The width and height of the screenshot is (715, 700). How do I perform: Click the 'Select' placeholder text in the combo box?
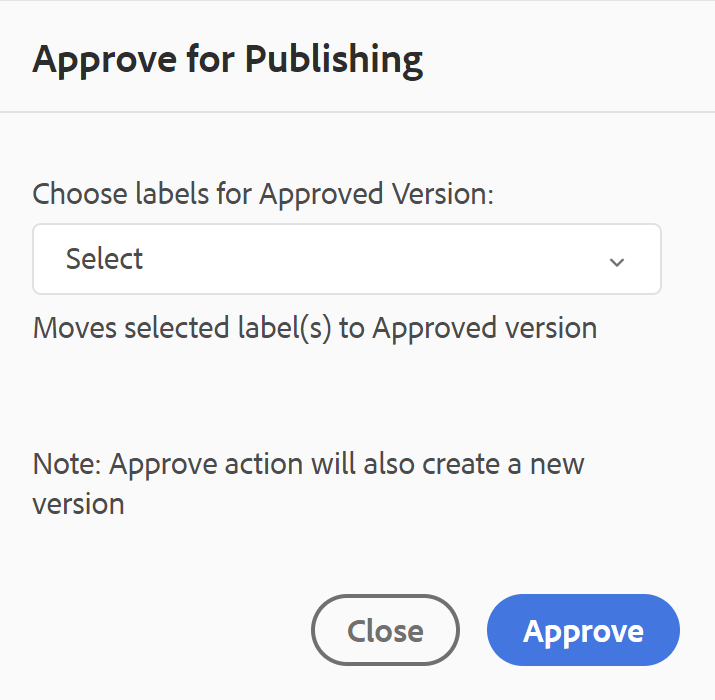[104, 259]
